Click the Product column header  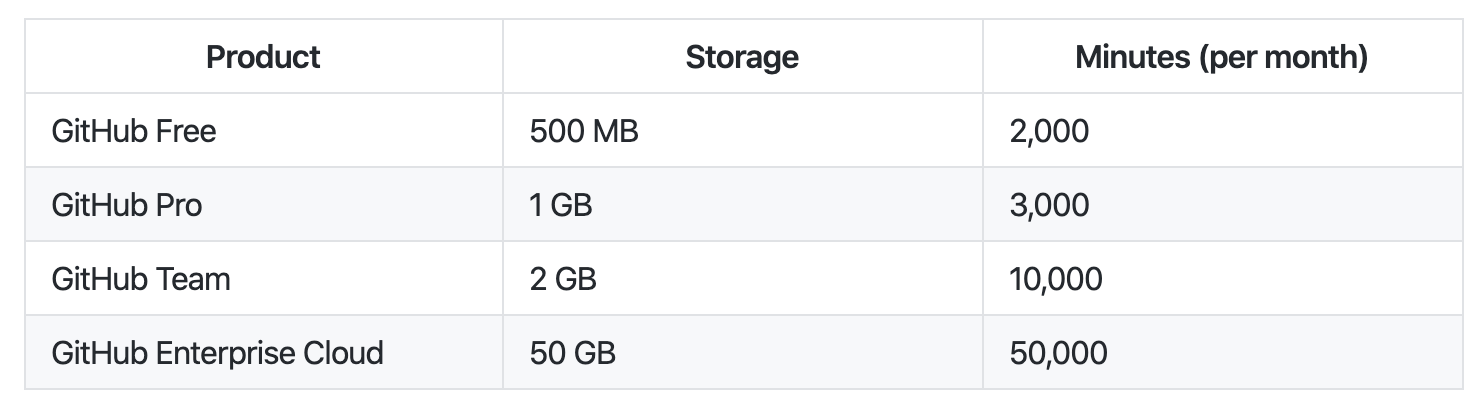pos(263,57)
